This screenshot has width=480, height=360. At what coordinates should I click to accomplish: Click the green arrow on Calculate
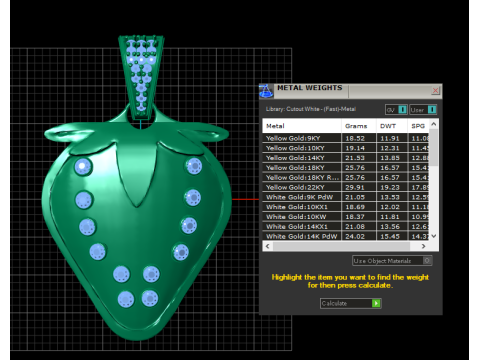pyautogui.click(x=376, y=303)
